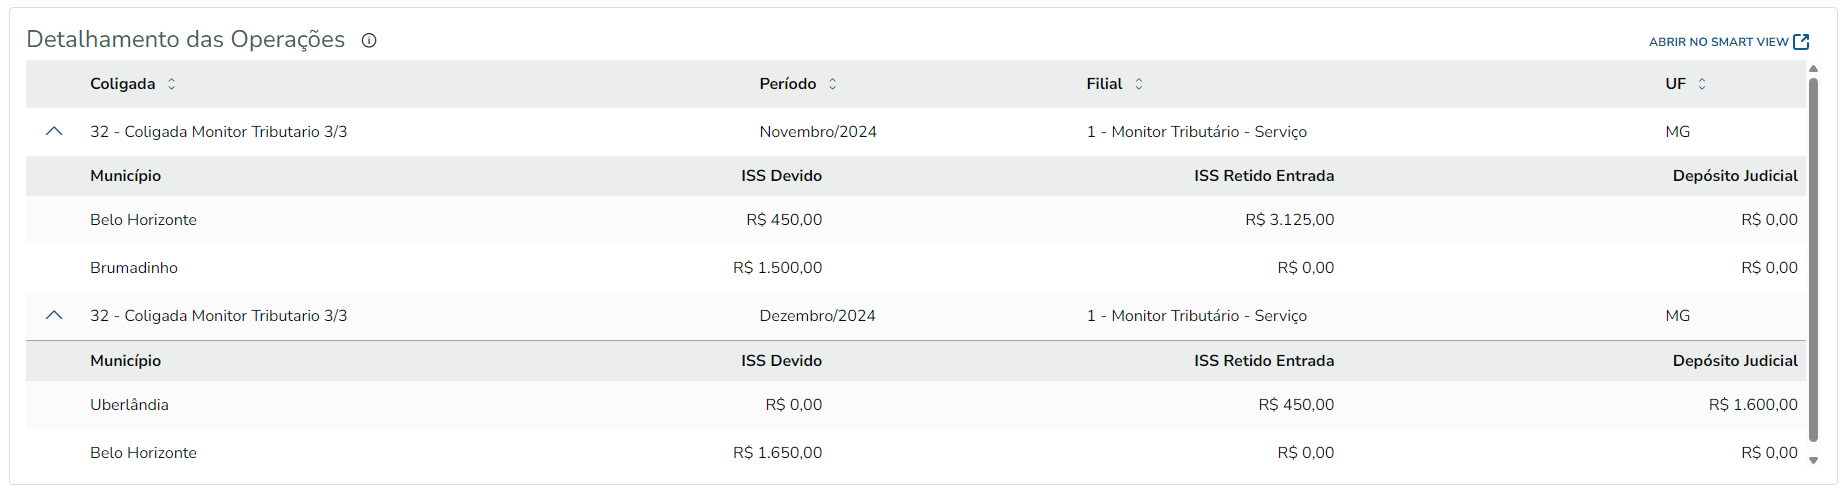
Task: Click the Filial column header label
Action: coord(1104,84)
